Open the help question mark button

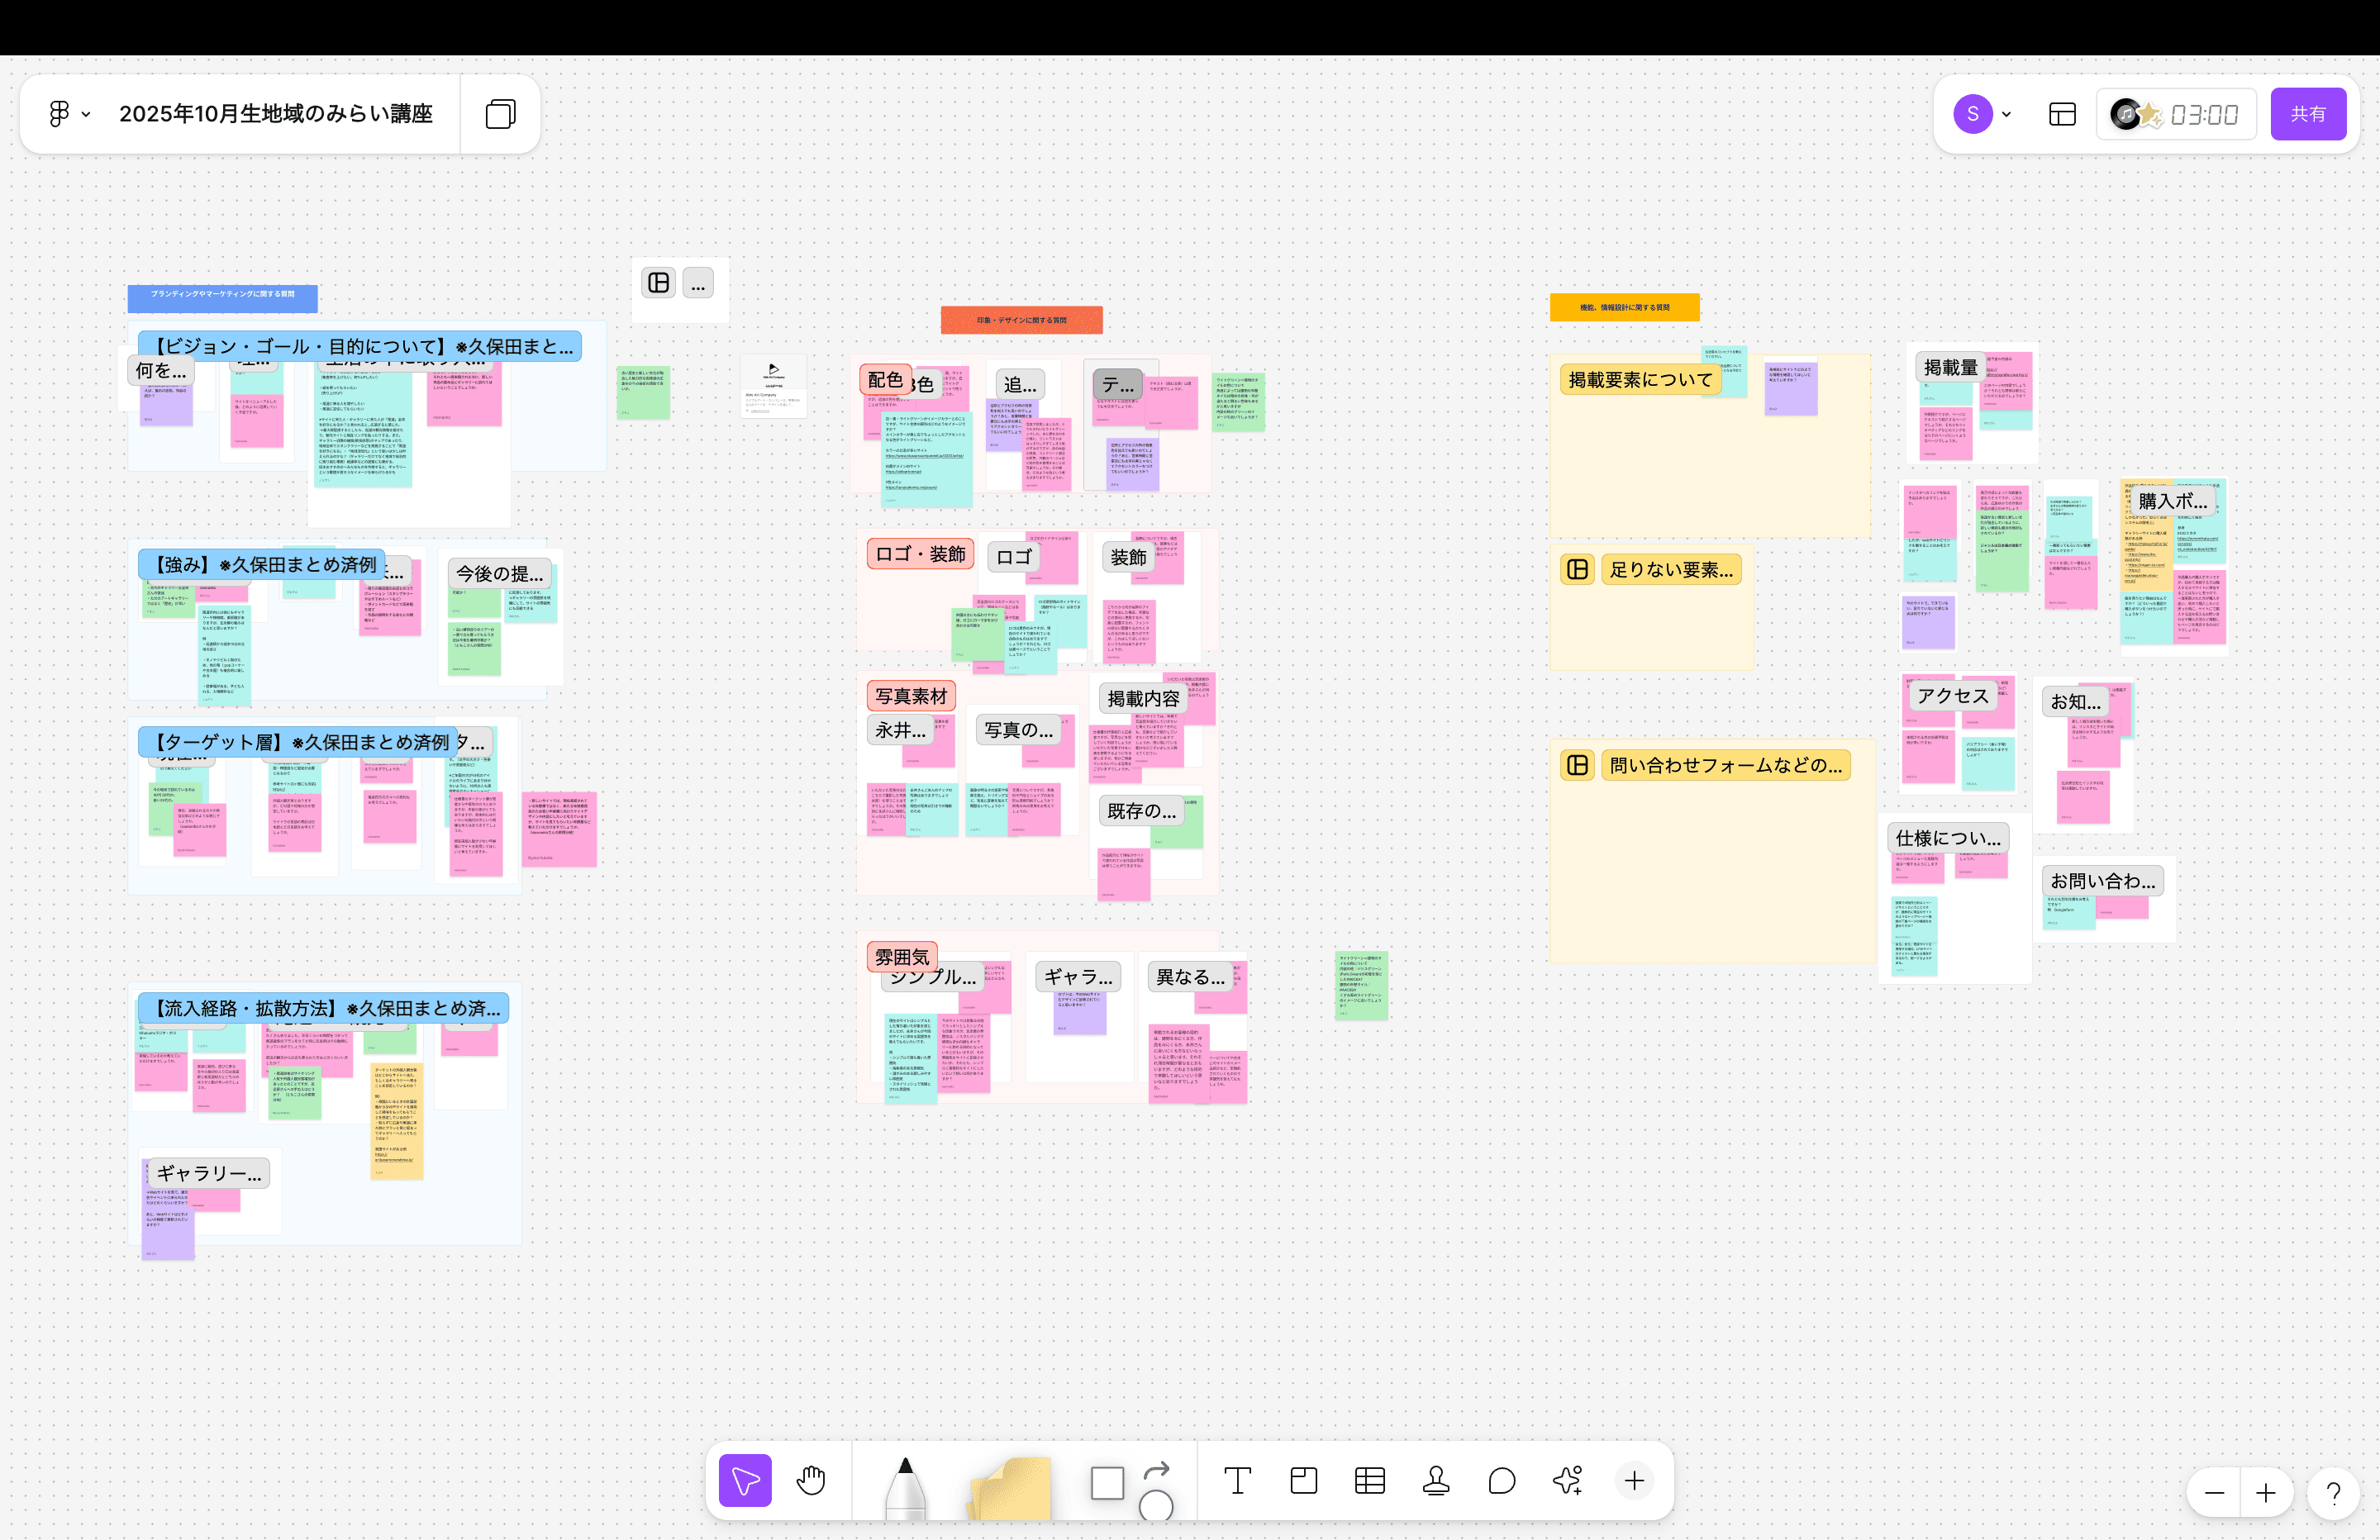coord(2333,1494)
